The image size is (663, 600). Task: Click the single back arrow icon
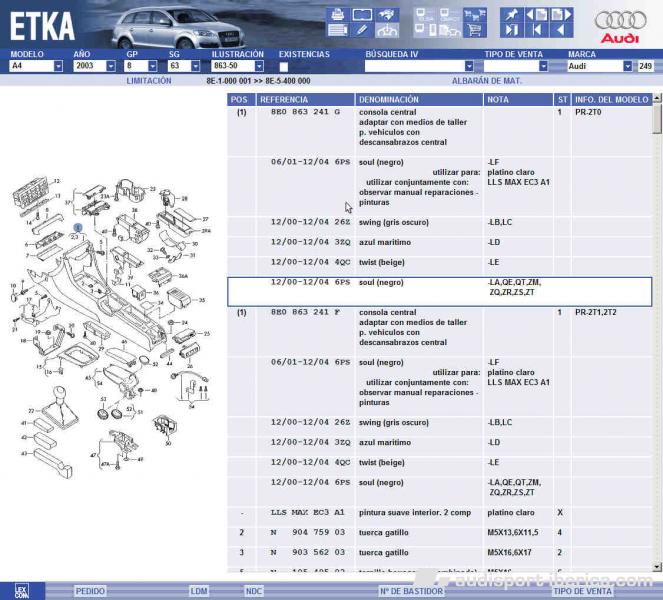[x=562, y=30]
